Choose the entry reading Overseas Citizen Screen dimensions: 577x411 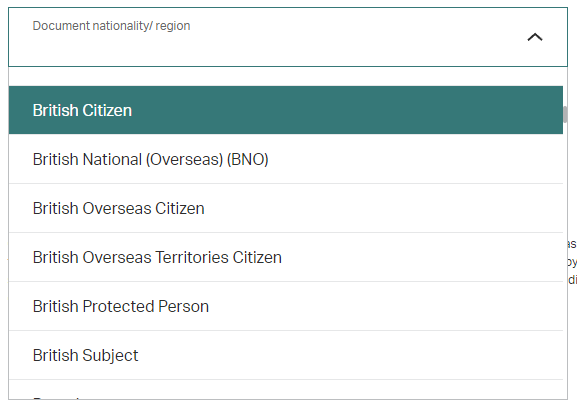286,208
